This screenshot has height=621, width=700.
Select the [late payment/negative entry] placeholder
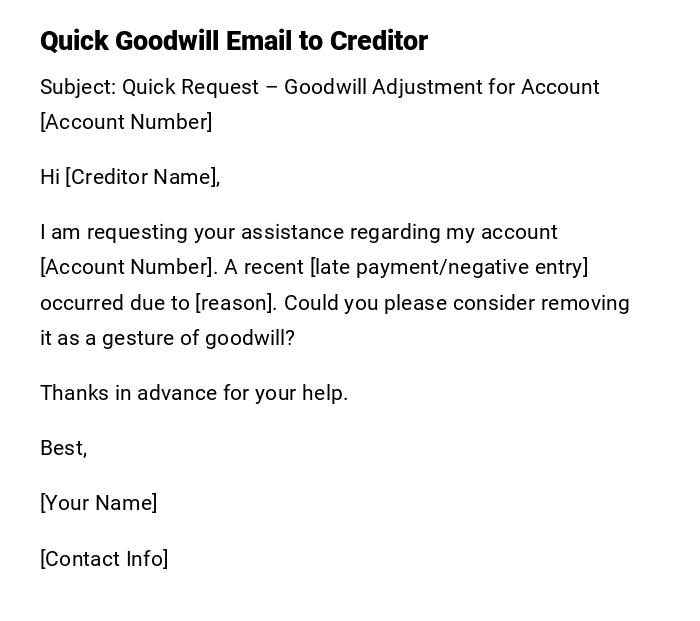(449, 267)
